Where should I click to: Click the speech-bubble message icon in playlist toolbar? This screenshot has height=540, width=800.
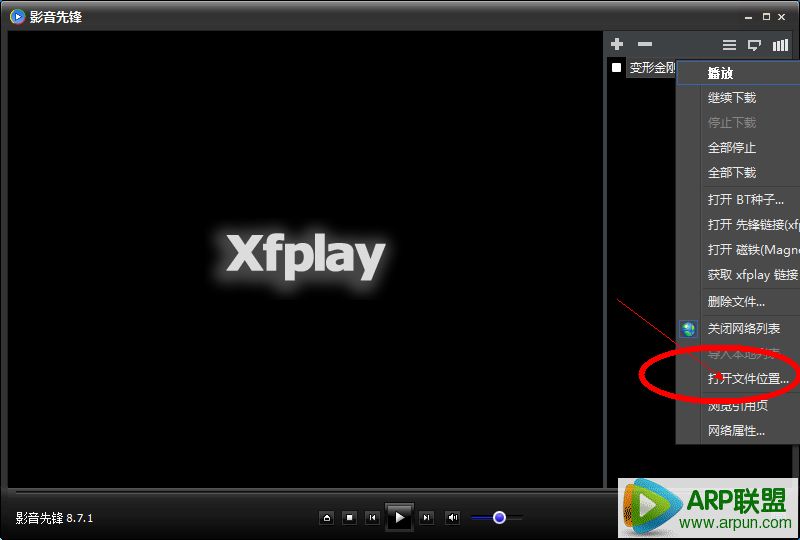(755, 45)
